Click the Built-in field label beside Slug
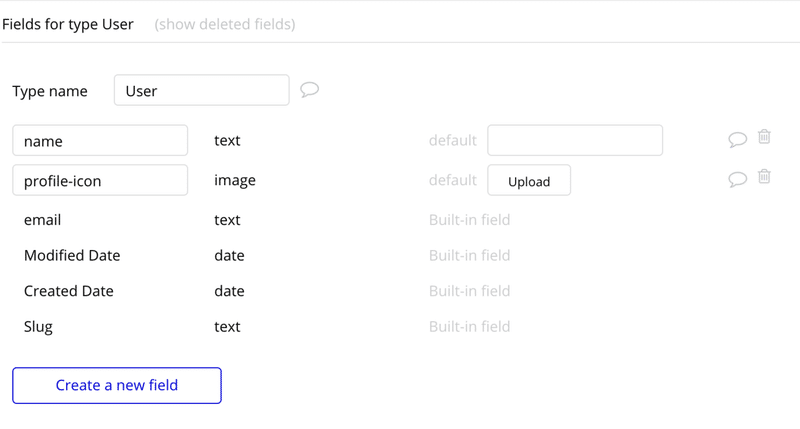800x429 pixels. tap(469, 326)
